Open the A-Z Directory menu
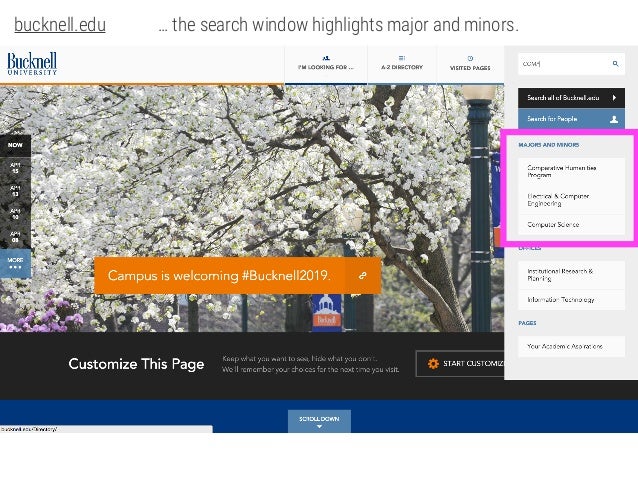The height and width of the screenshot is (479, 638). 402,64
